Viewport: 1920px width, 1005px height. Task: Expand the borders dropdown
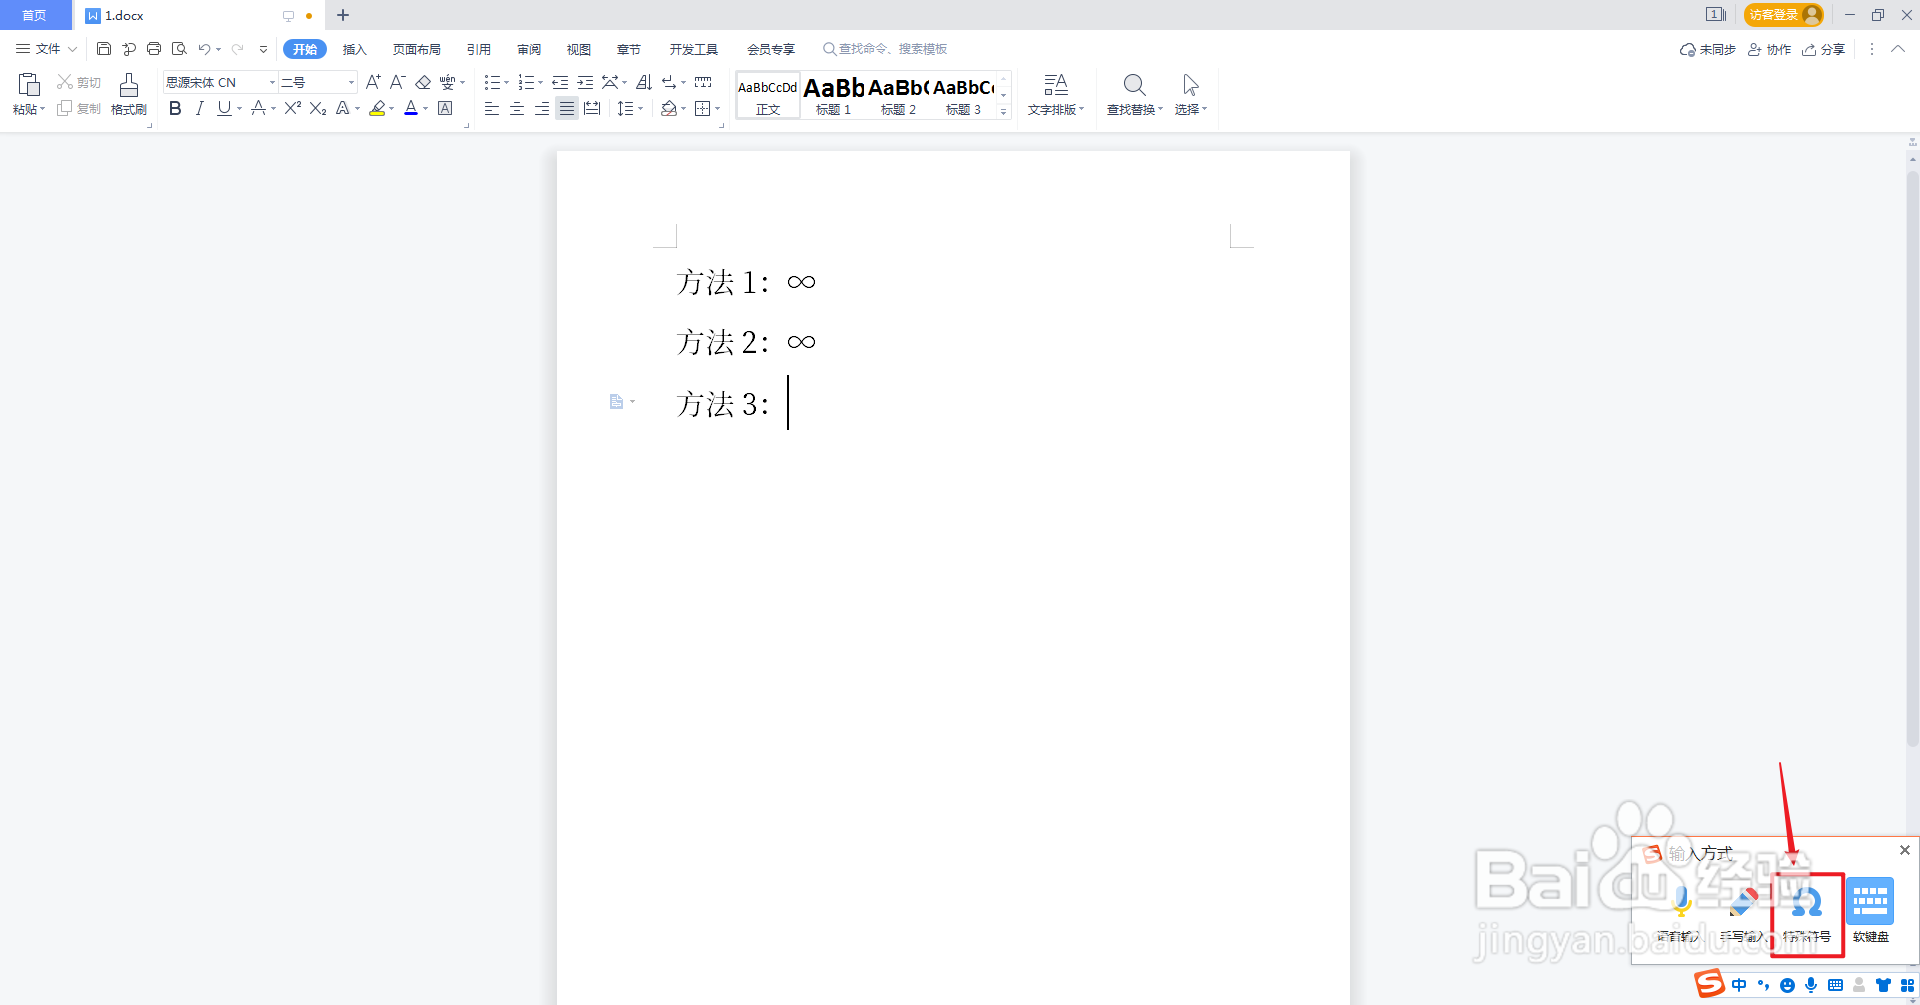[718, 109]
